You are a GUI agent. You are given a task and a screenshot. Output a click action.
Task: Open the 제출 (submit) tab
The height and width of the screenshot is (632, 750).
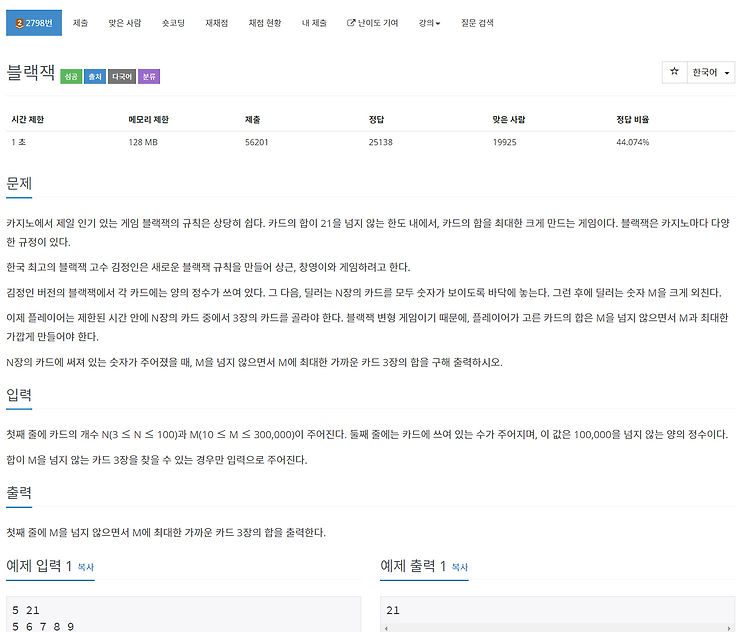click(80, 23)
